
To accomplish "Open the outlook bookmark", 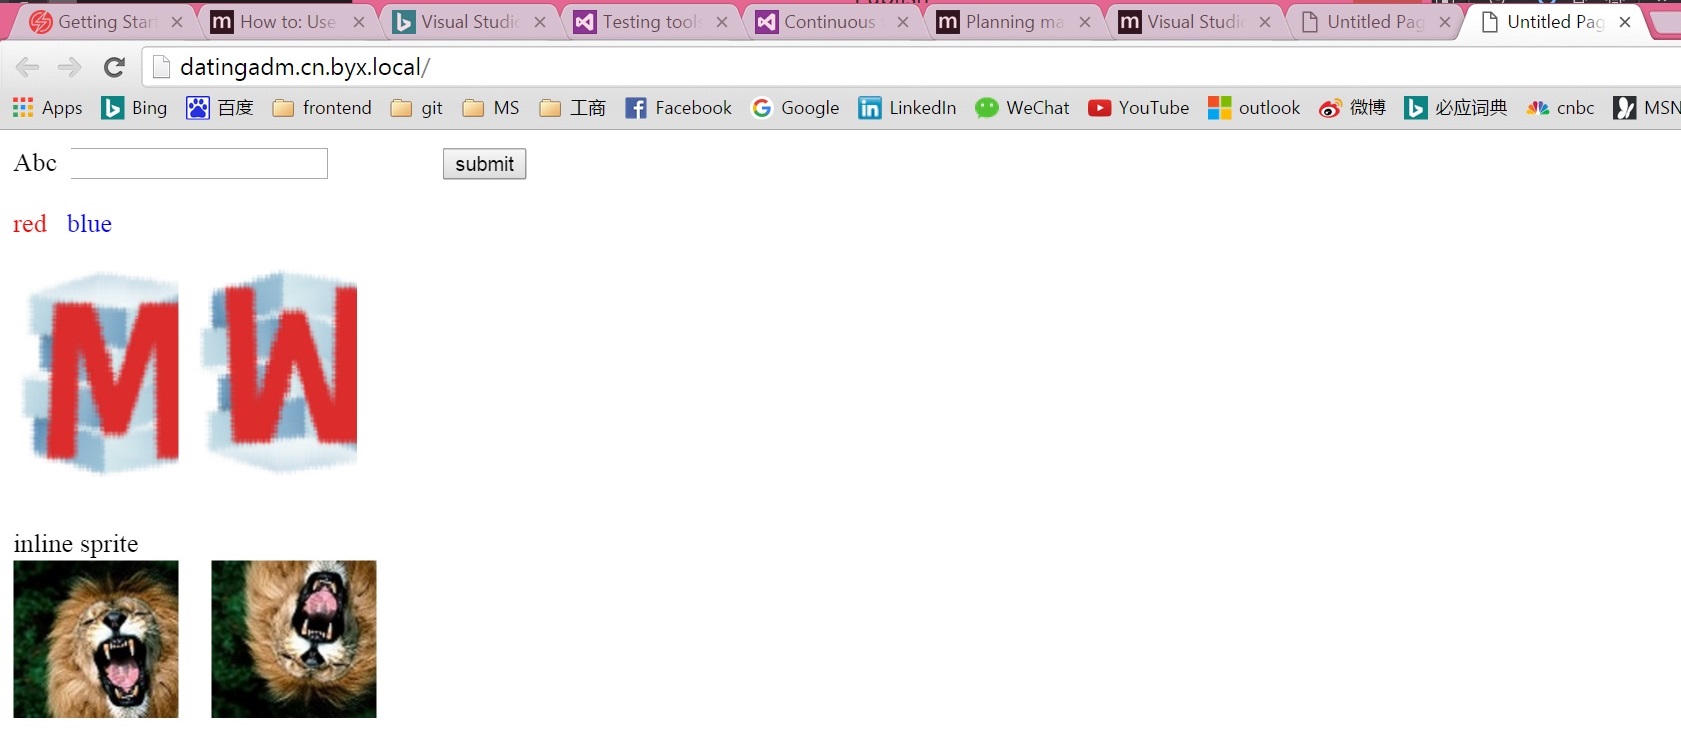I will [x=1254, y=108].
